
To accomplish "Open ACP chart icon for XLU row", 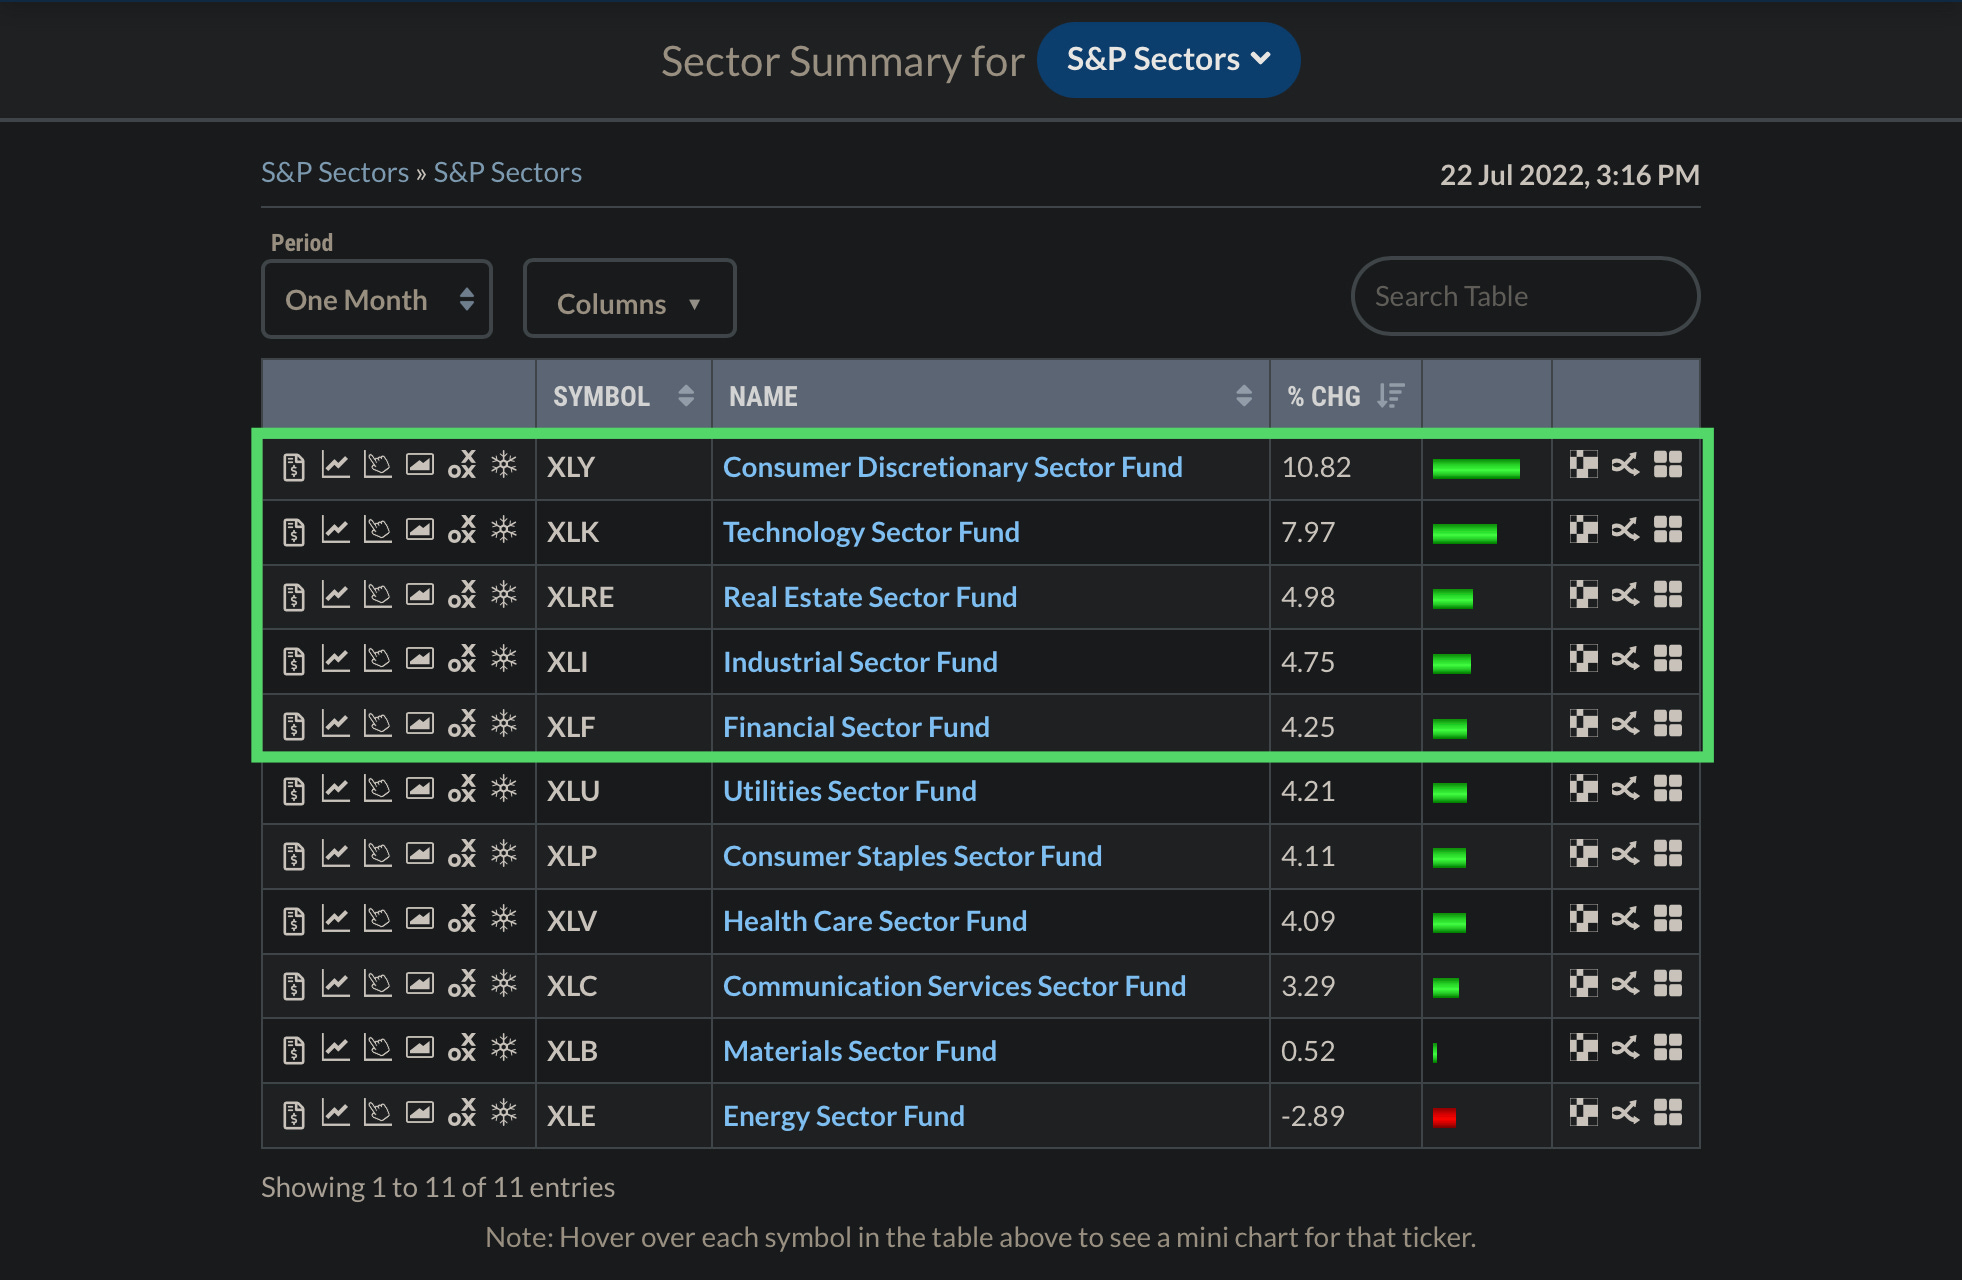I will click(377, 789).
